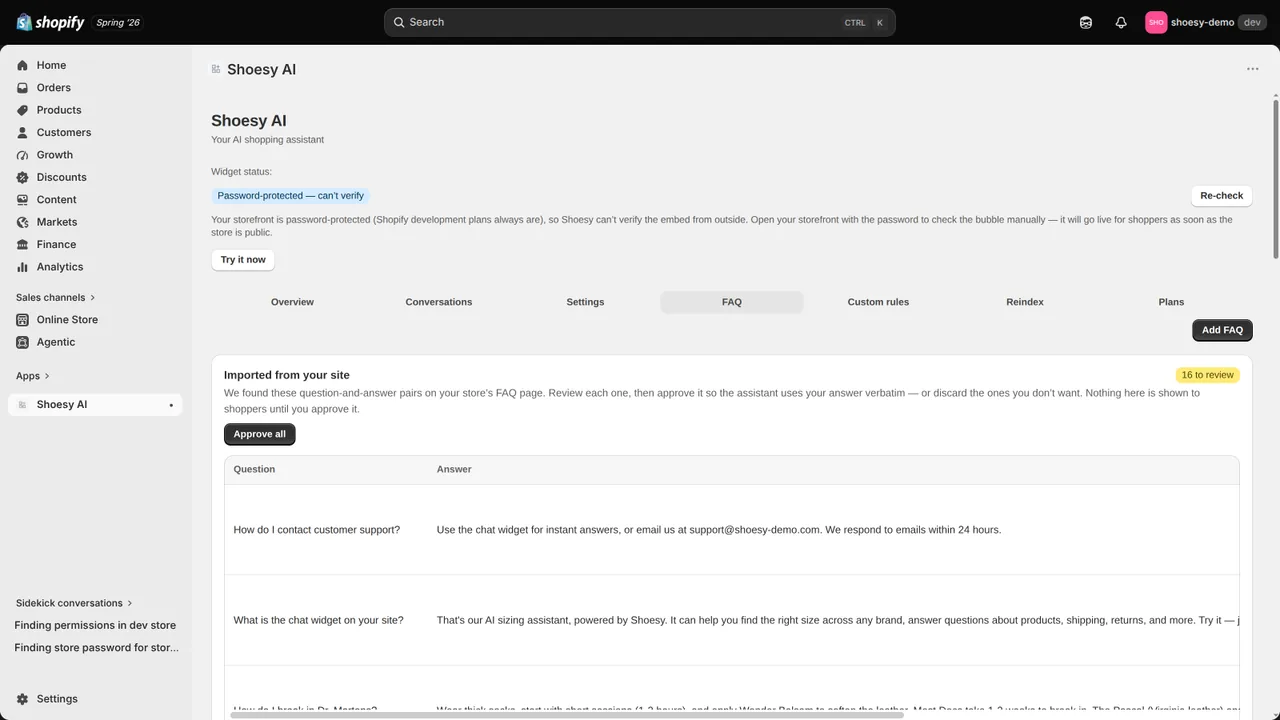Click the Spring '26 edition badge
This screenshot has height=720, width=1280.
[118, 22]
